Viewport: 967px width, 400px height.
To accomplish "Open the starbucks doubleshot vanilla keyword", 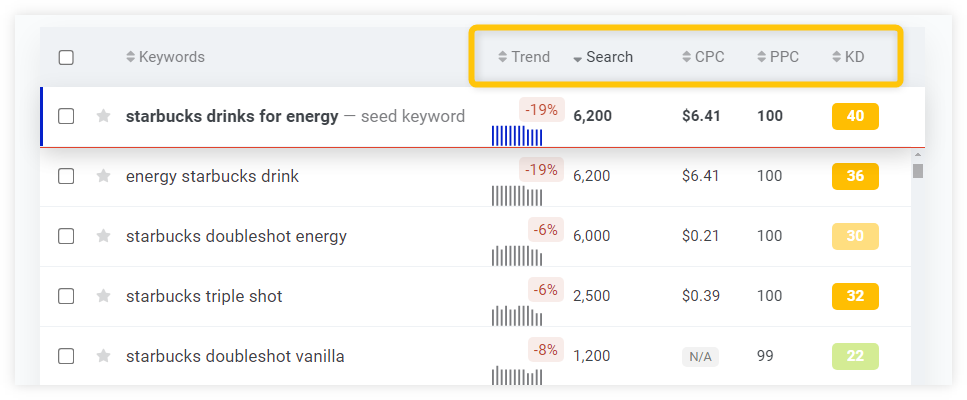I will pyautogui.click(x=235, y=356).
